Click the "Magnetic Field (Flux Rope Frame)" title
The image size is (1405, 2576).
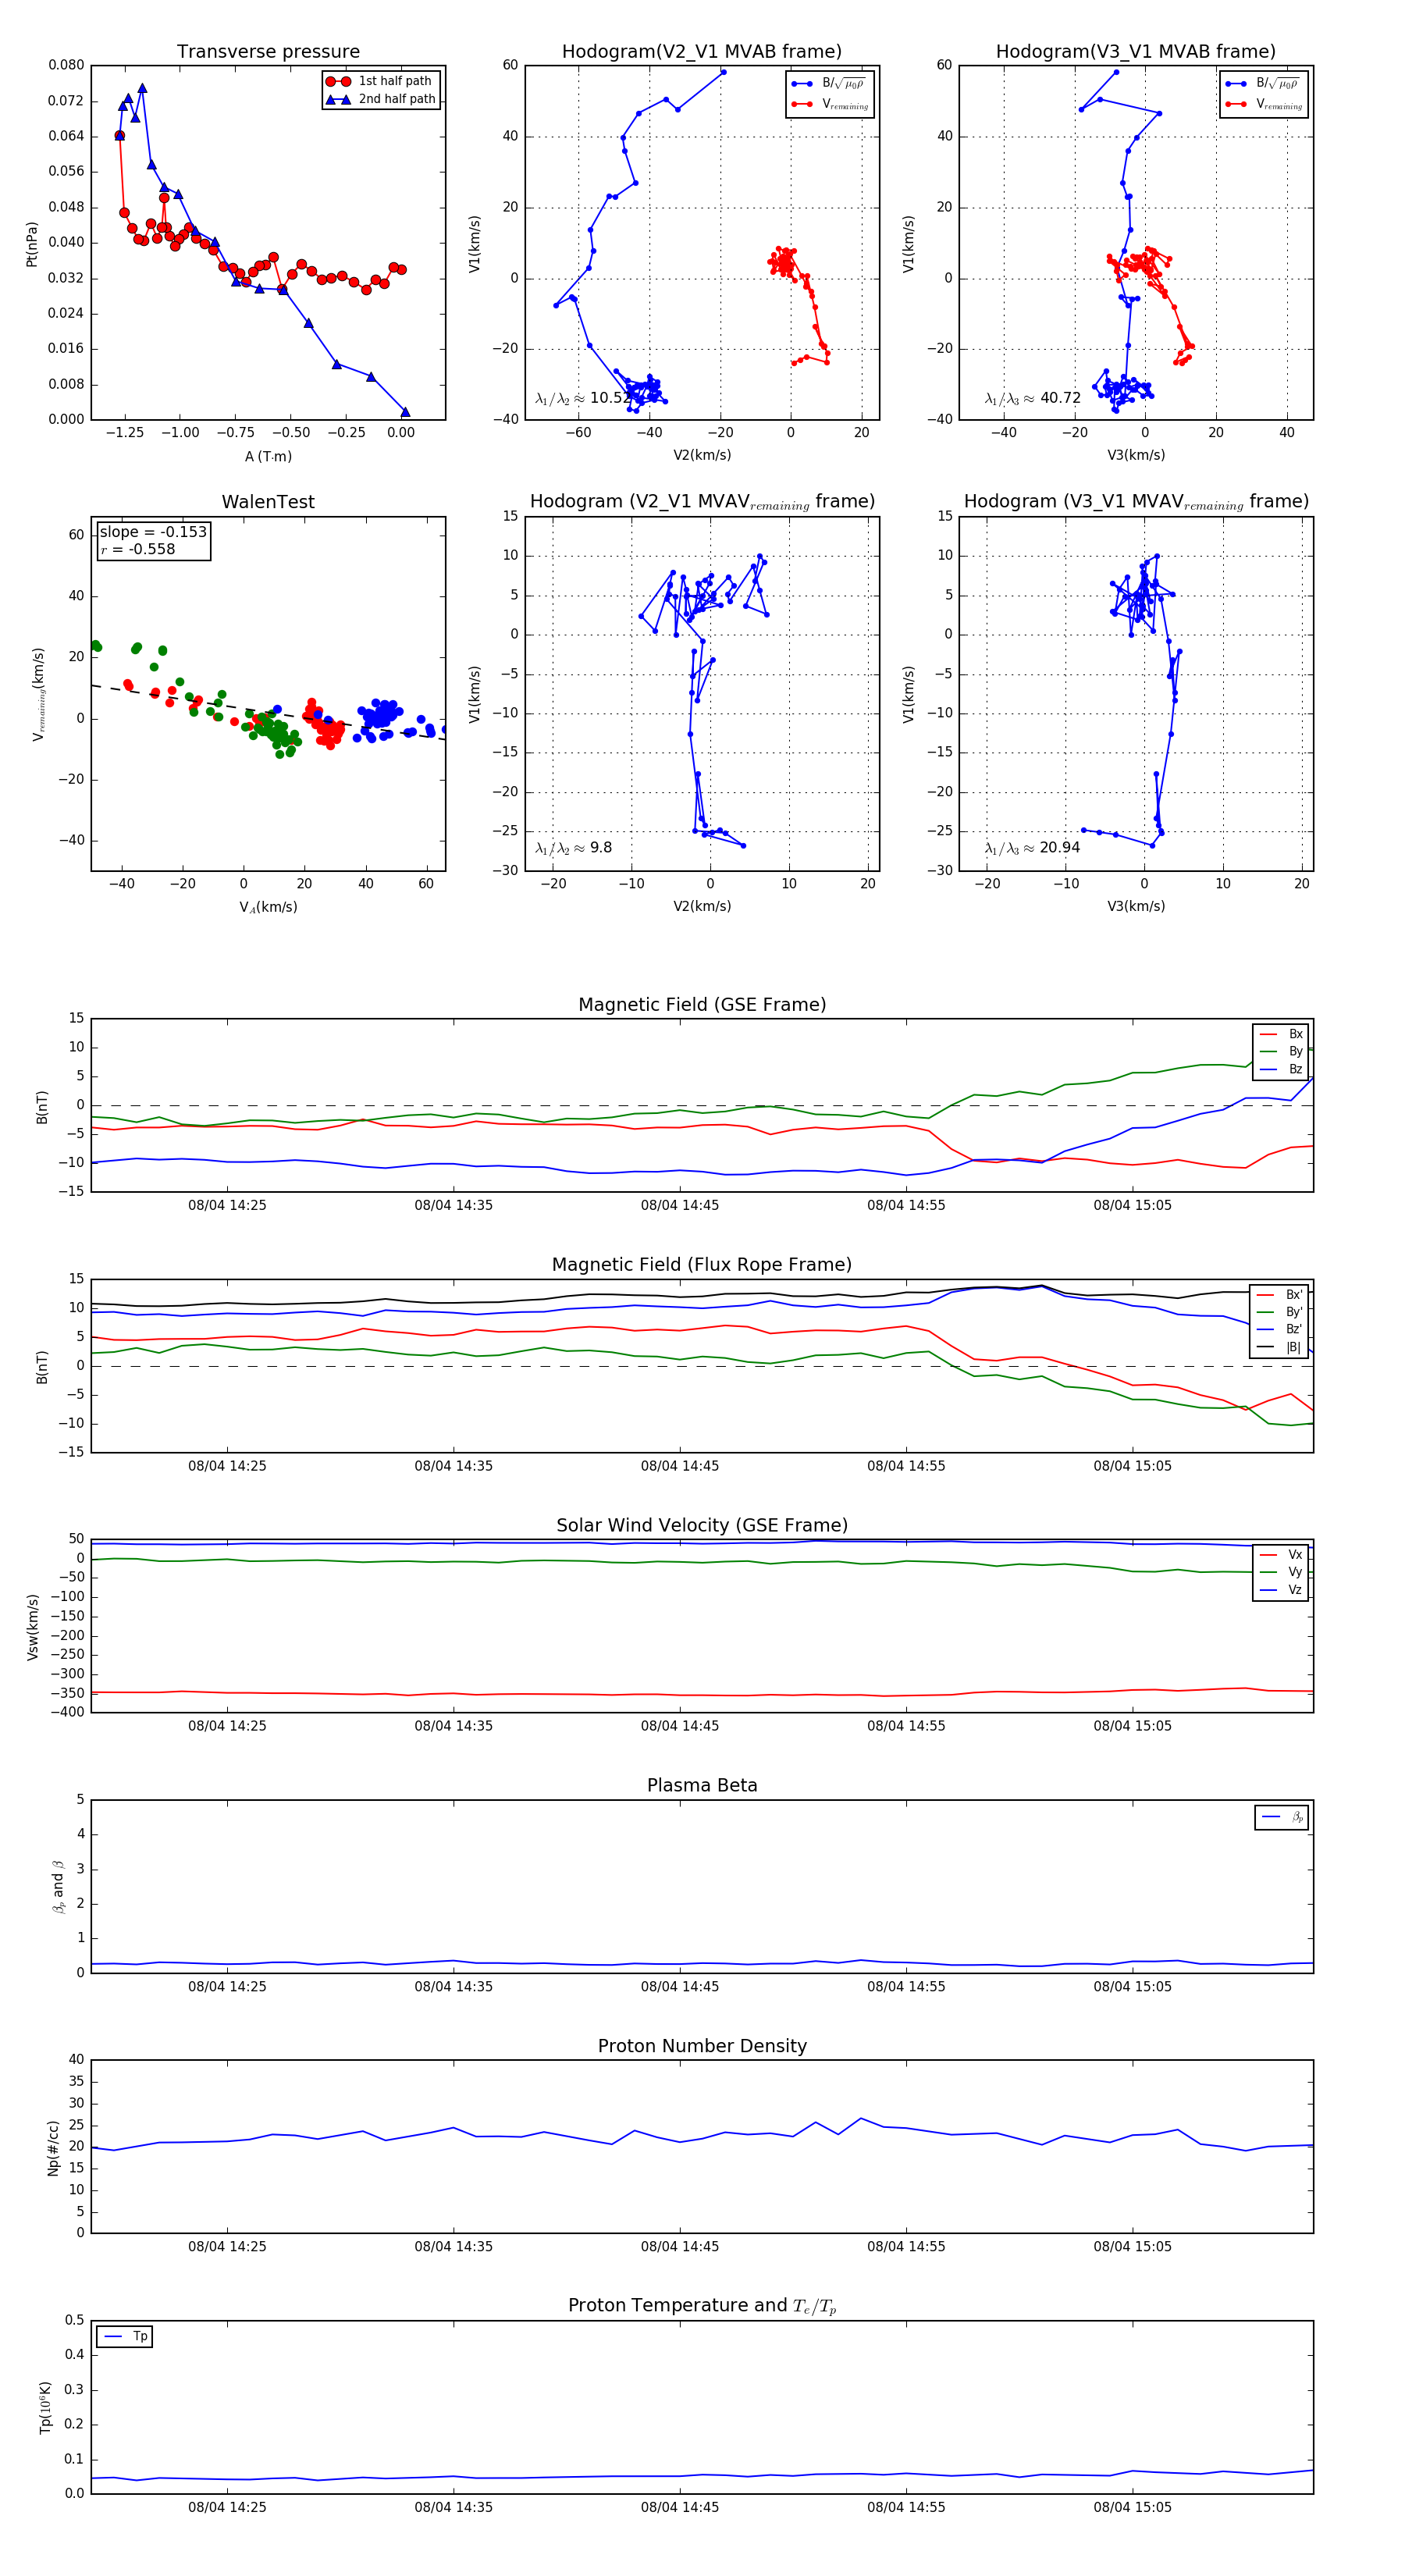(702, 1265)
